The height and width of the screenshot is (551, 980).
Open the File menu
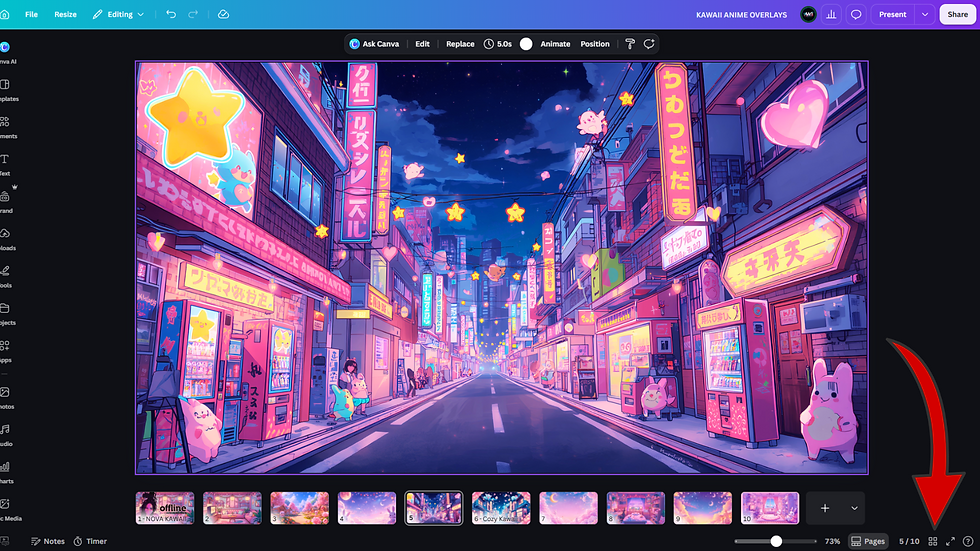31,14
